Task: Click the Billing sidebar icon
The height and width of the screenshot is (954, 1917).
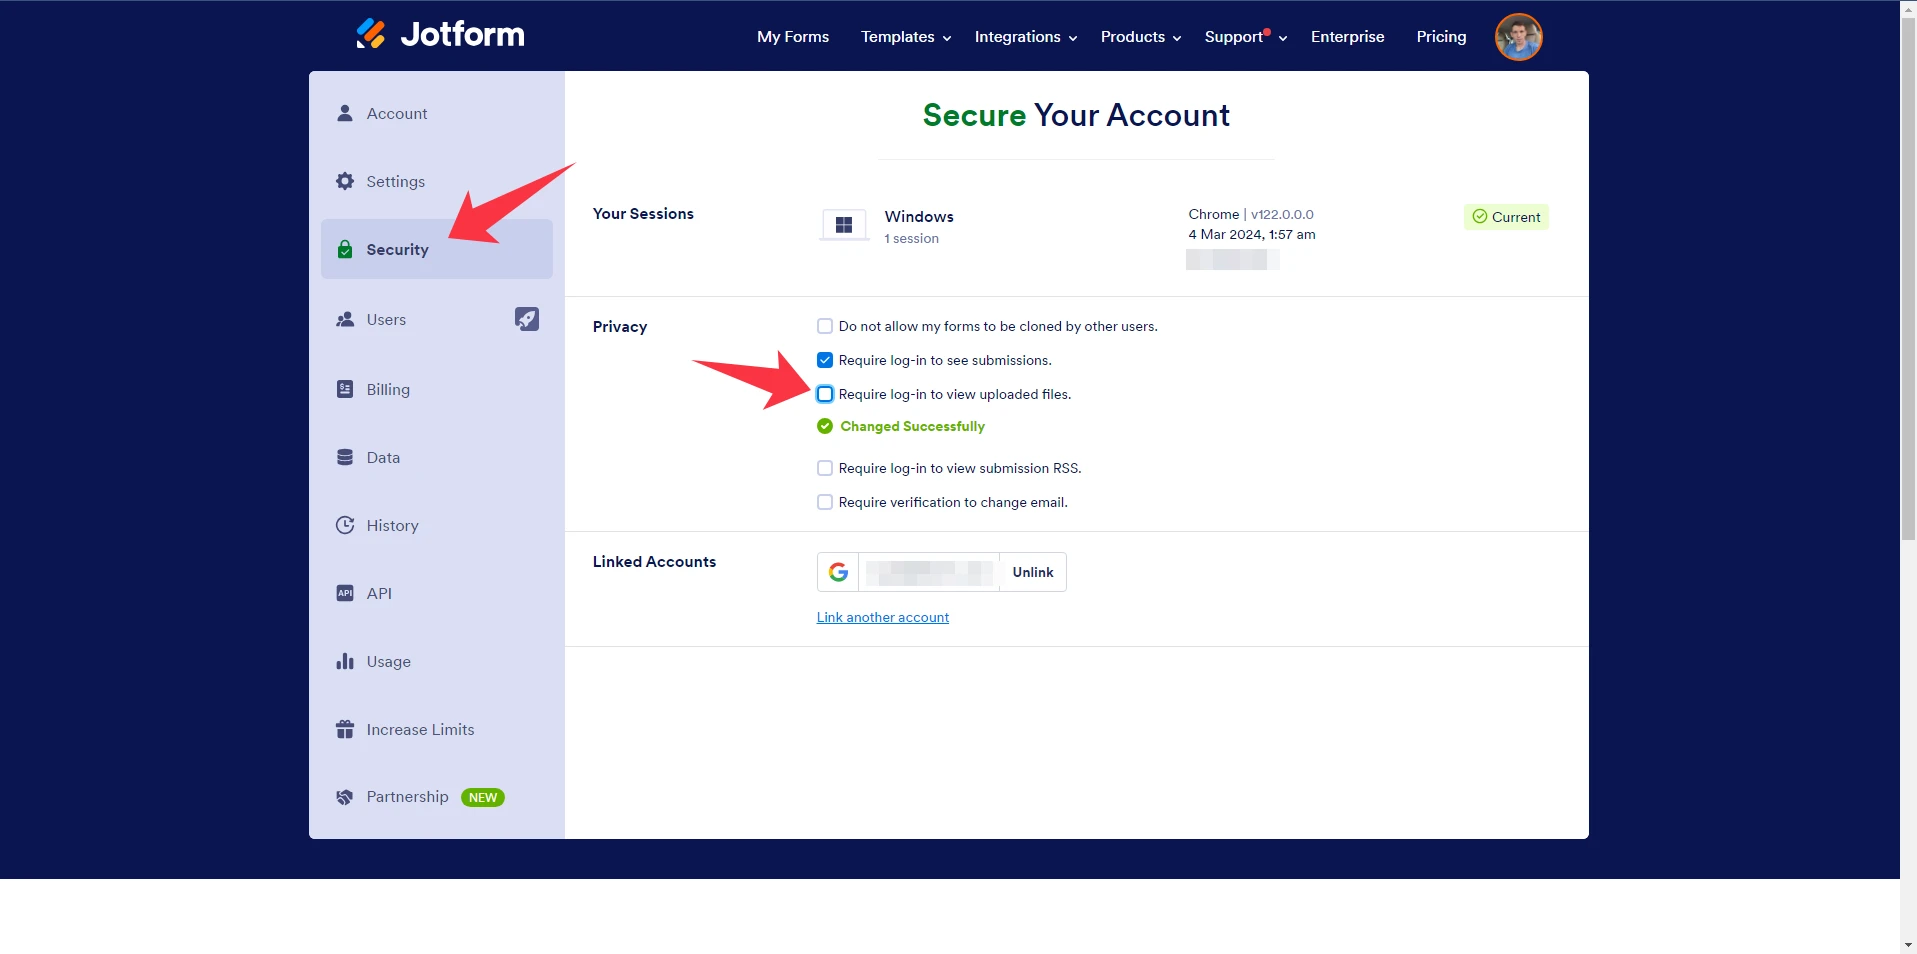Action: tap(345, 389)
